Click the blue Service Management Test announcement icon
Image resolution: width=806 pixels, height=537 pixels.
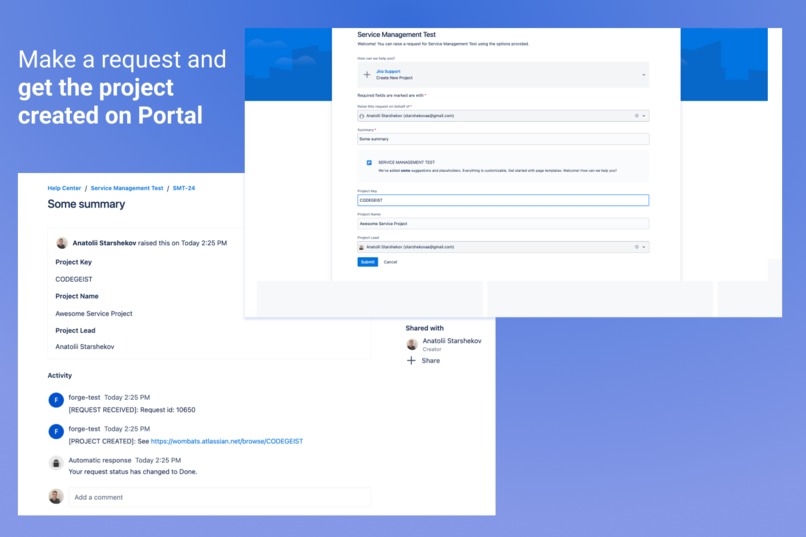pos(369,162)
